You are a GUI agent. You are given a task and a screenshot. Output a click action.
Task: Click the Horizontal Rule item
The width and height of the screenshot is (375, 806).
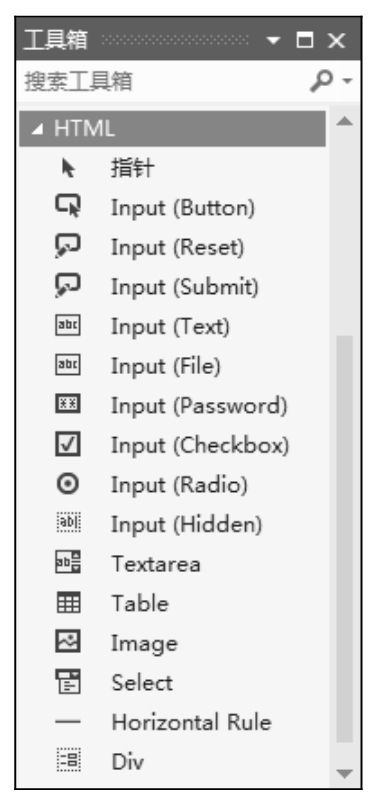coord(173,722)
